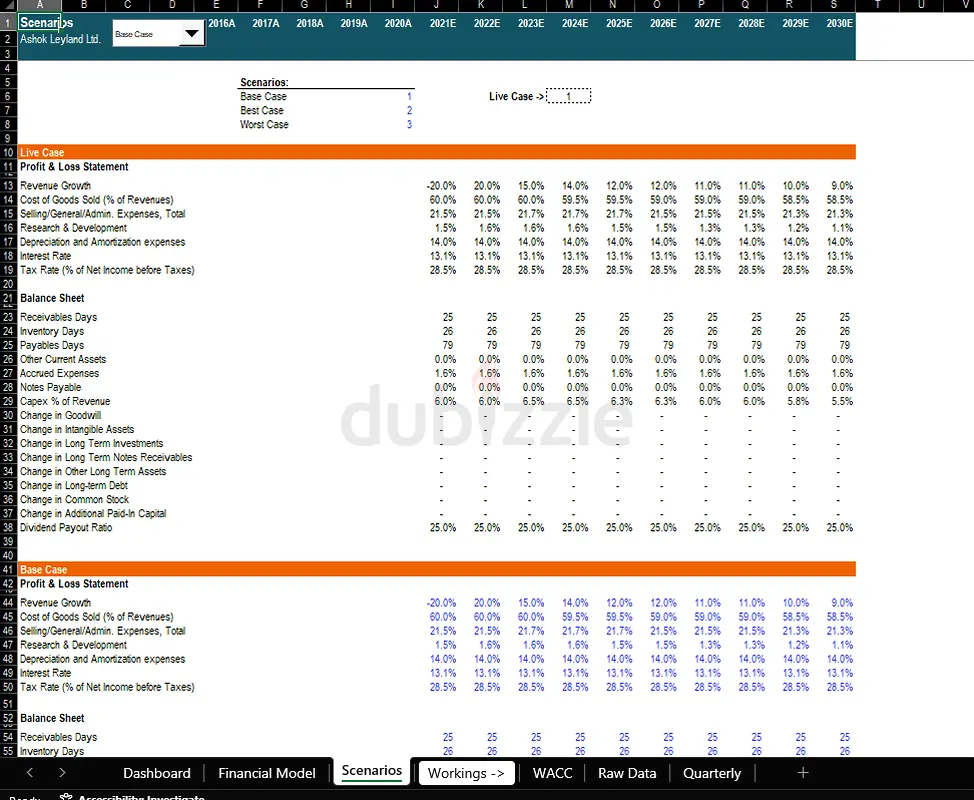Switch to the Financial Model sheet tab

(x=266, y=772)
